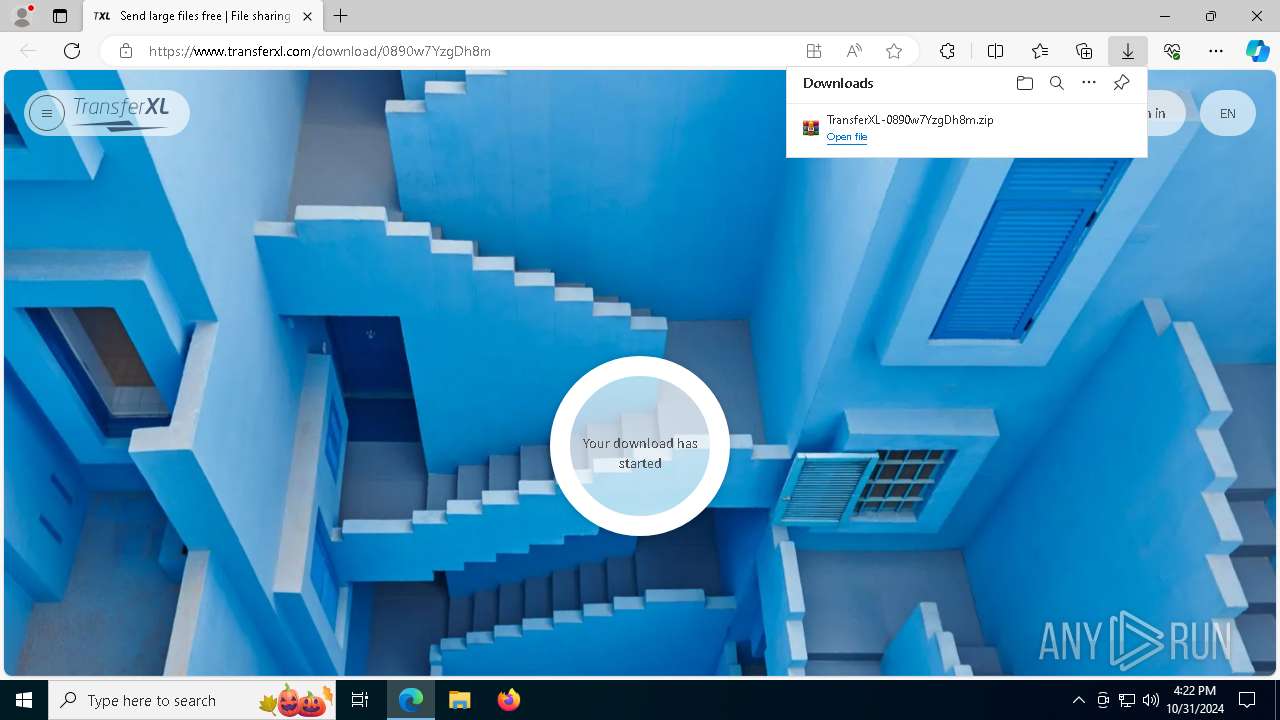
Task: Open a new tab
Action: [341, 16]
